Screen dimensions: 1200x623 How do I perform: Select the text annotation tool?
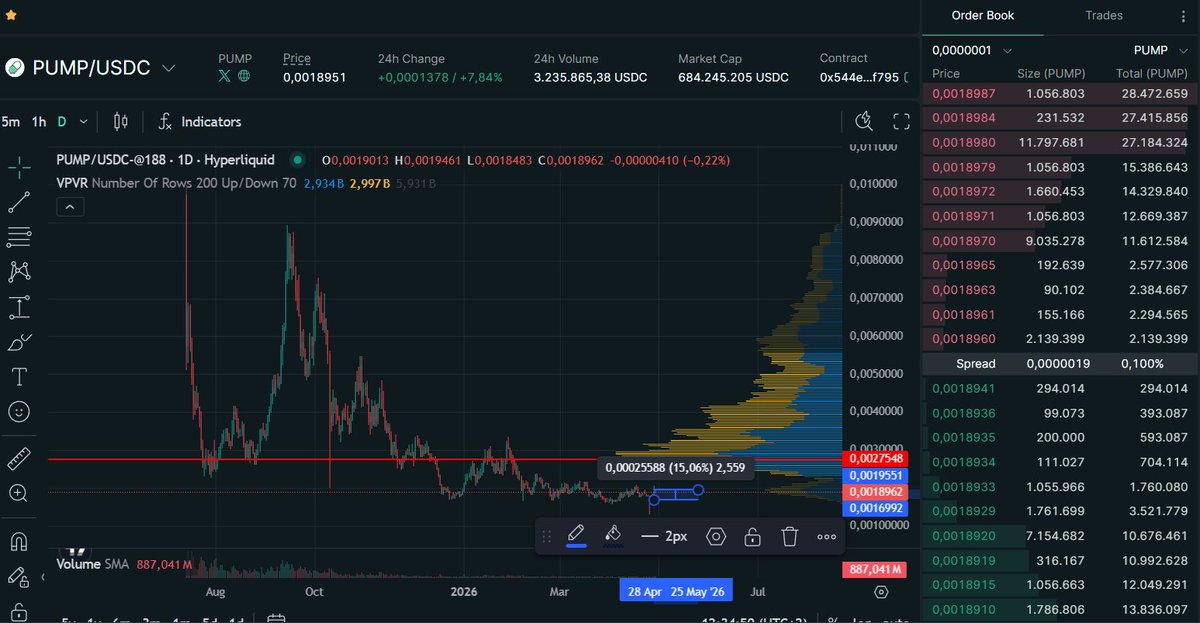tap(19, 377)
